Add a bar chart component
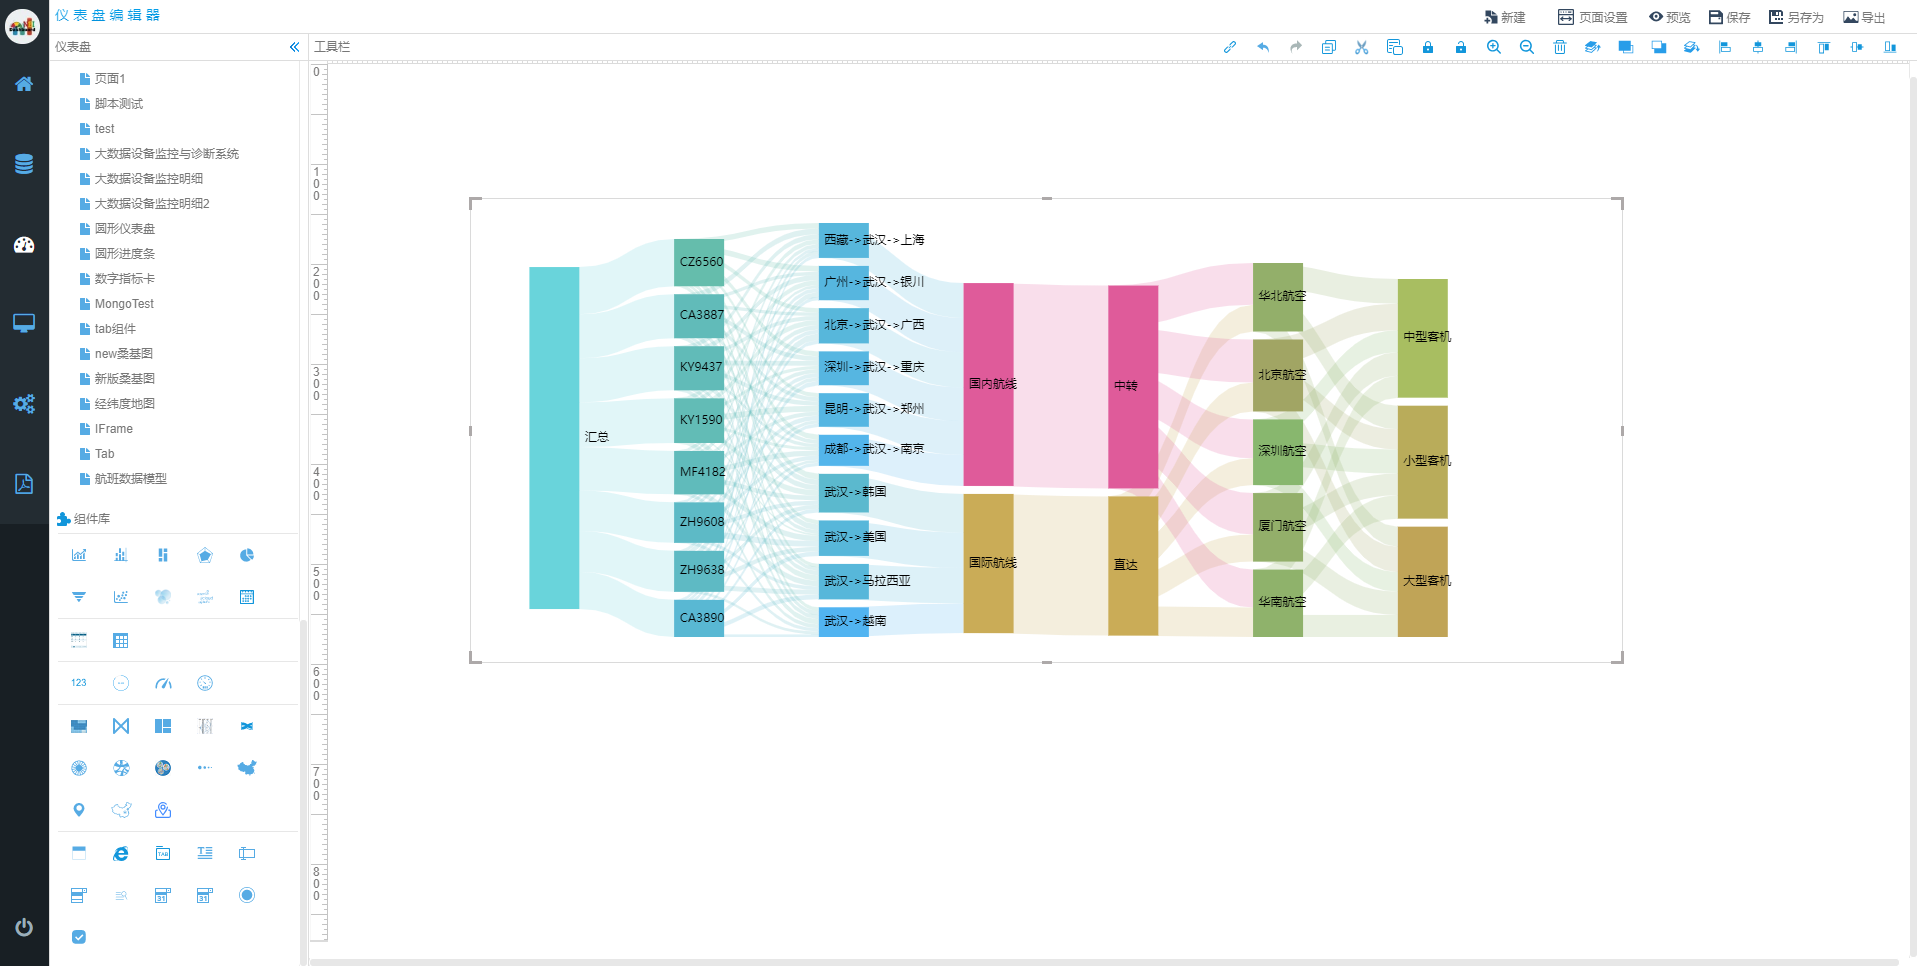Image resolution: width=1917 pixels, height=966 pixels. [x=121, y=555]
